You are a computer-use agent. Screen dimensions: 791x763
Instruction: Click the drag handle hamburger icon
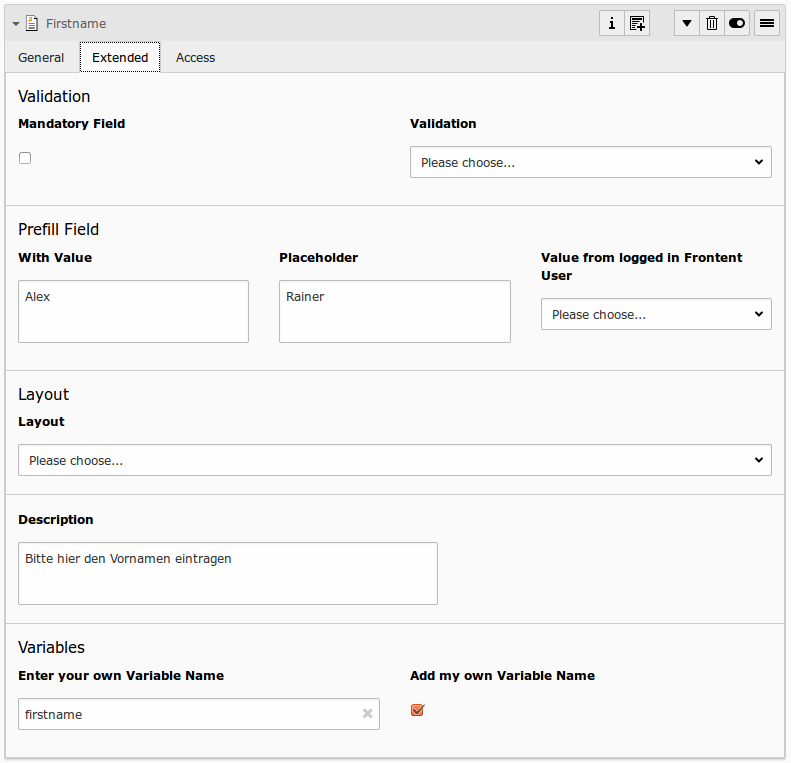767,23
